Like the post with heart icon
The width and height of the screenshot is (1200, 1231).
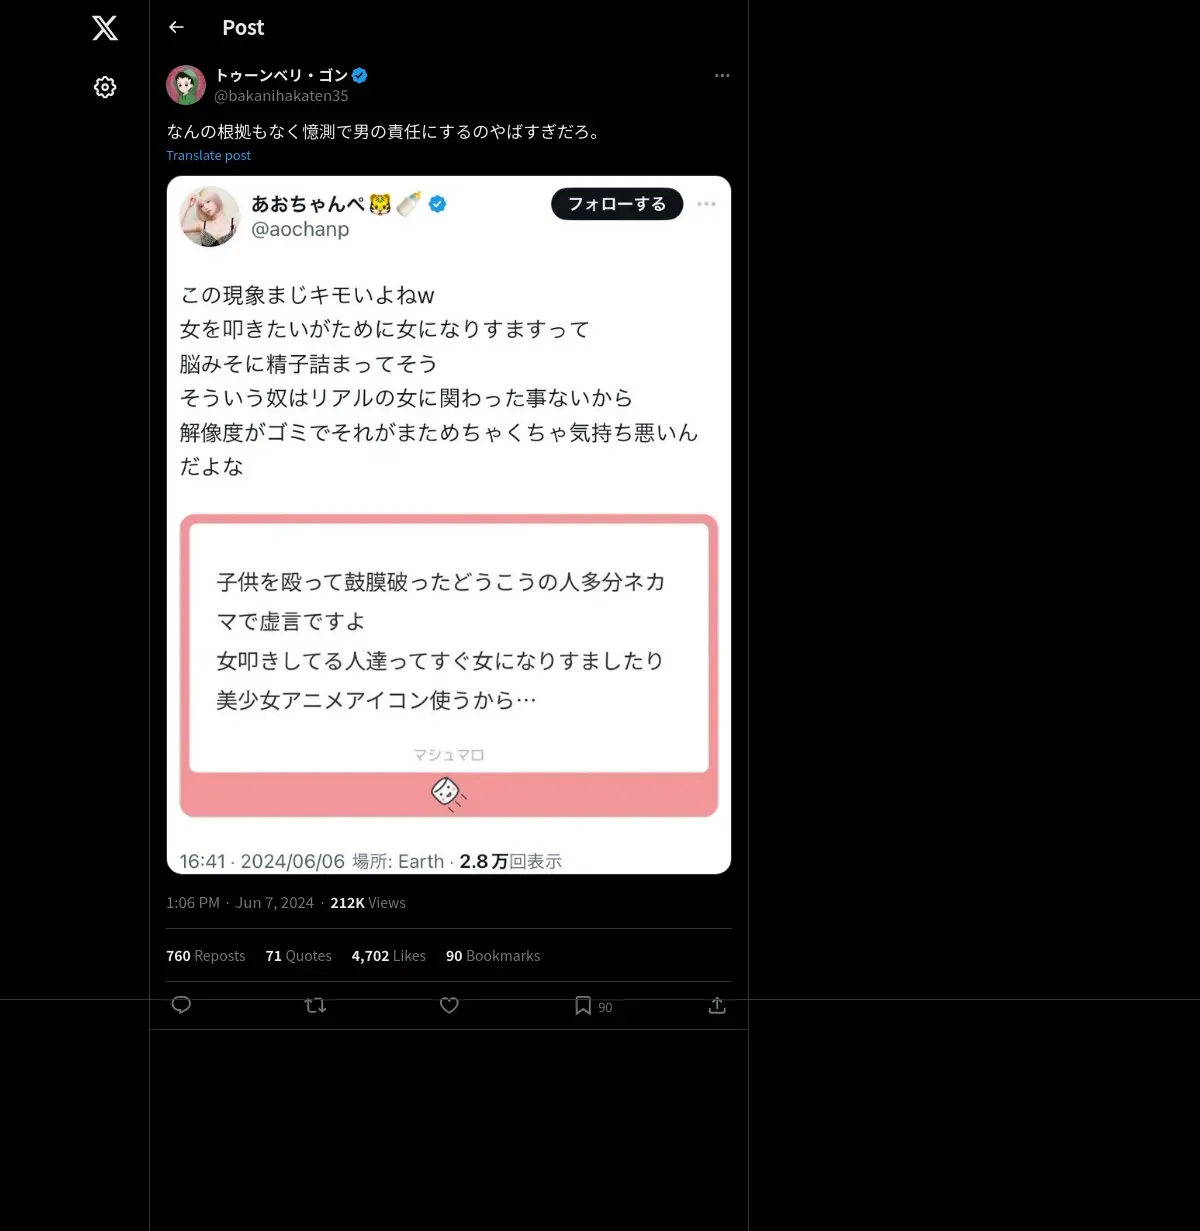(x=449, y=1005)
